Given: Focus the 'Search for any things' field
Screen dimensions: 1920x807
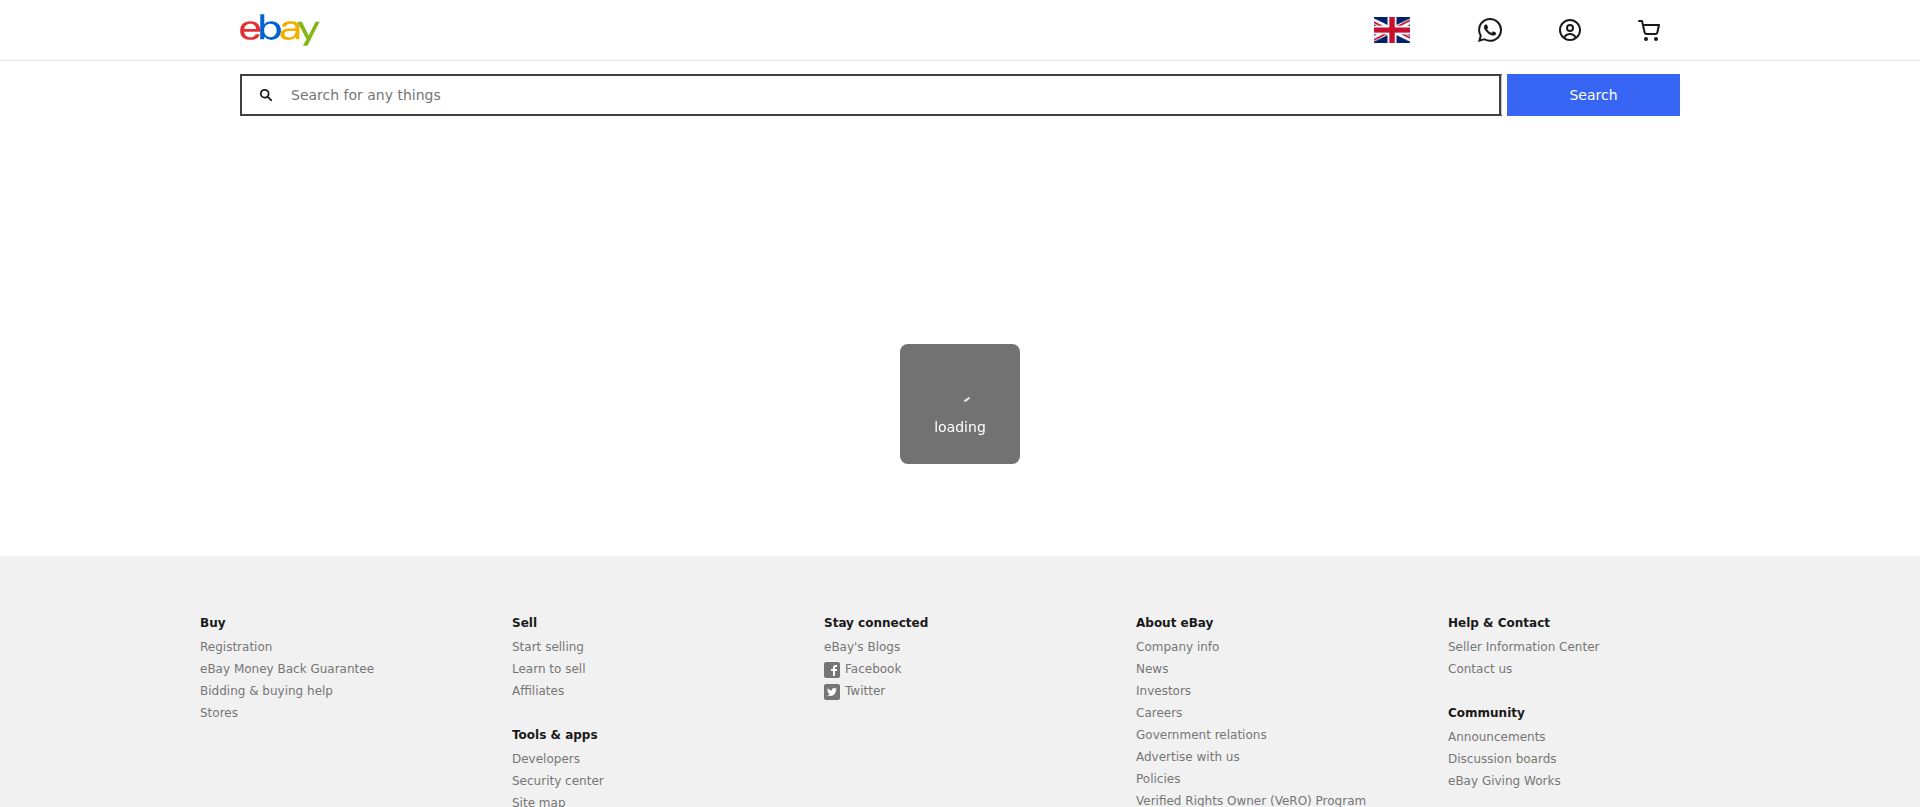Looking at the screenshot, I should click(x=870, y=95).
